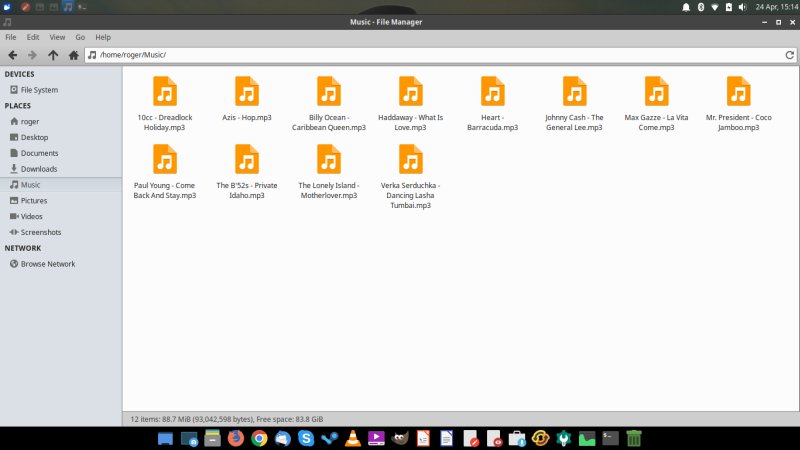800x450 pixels.
Task: Select Music in the sidebar
Action: pos(61,185)
